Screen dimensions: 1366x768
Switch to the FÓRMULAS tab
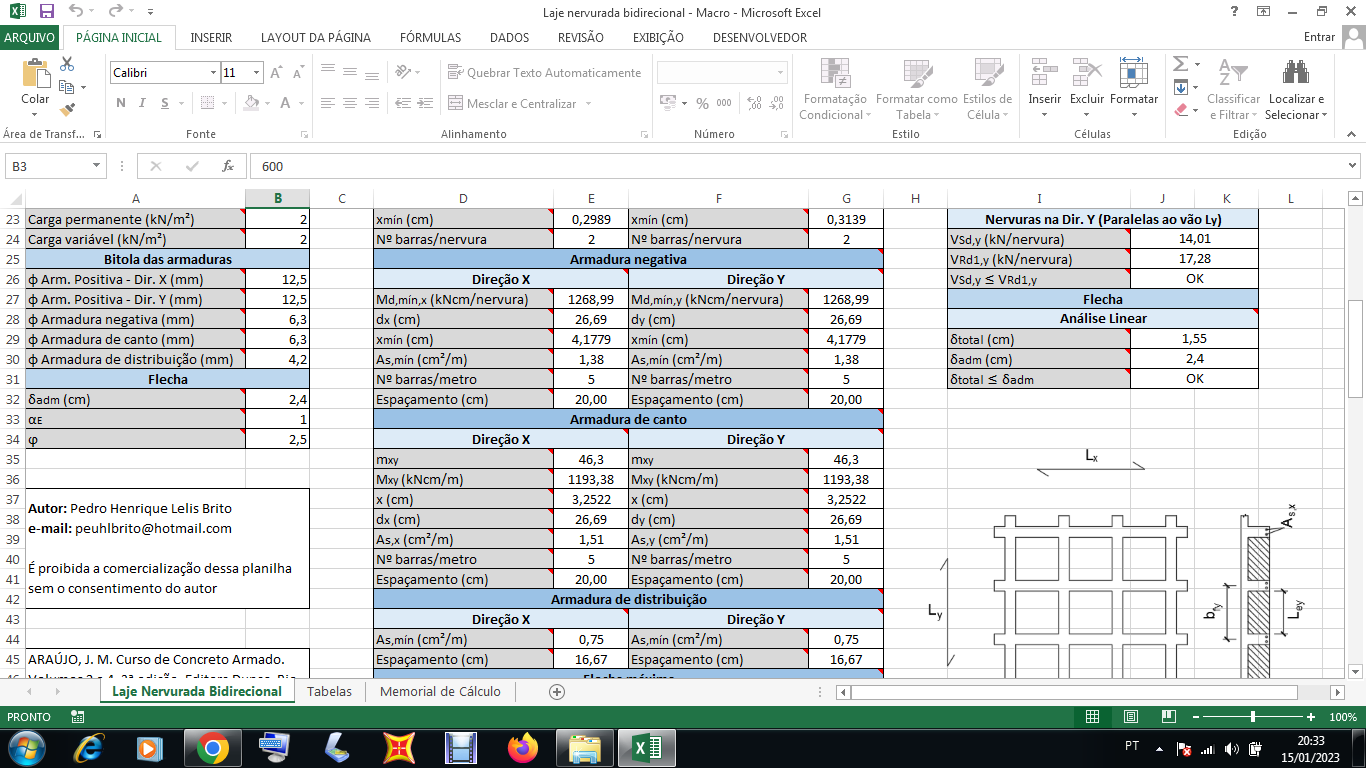[430, 38]
